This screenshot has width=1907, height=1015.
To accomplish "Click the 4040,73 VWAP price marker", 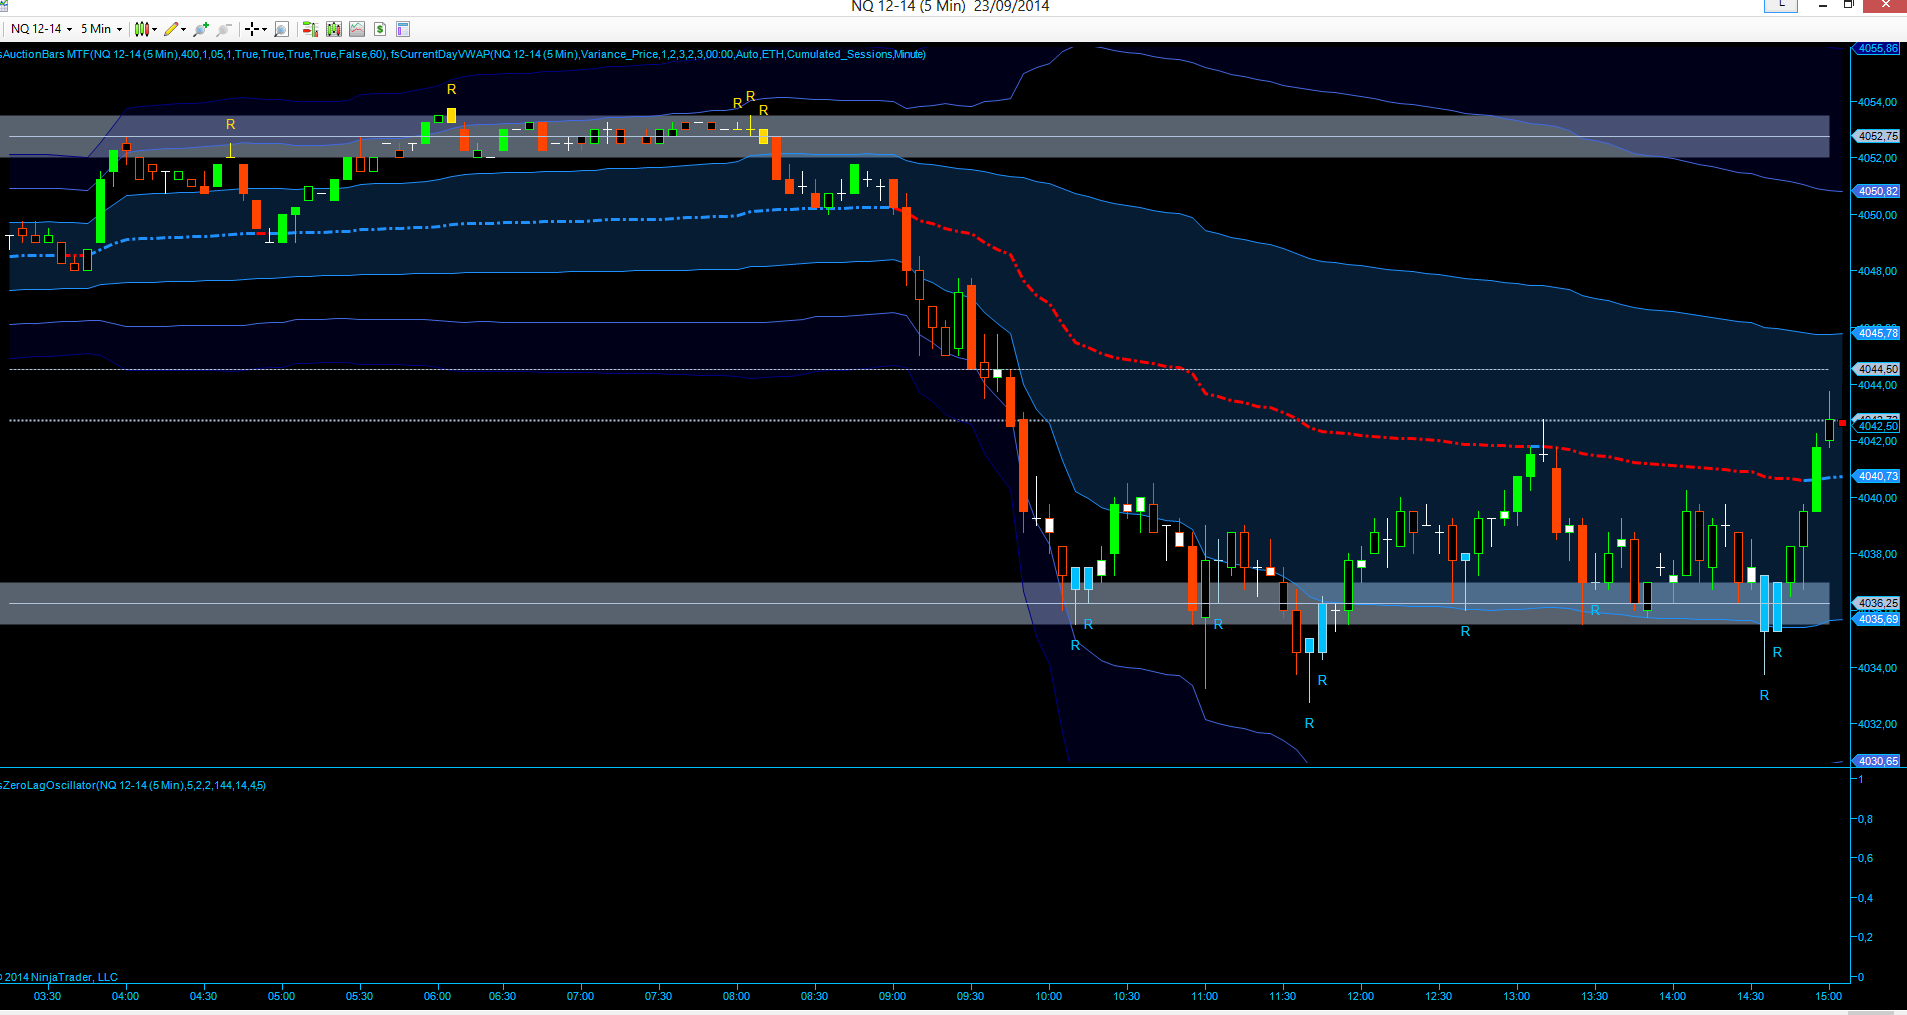I will [1877, 476].
